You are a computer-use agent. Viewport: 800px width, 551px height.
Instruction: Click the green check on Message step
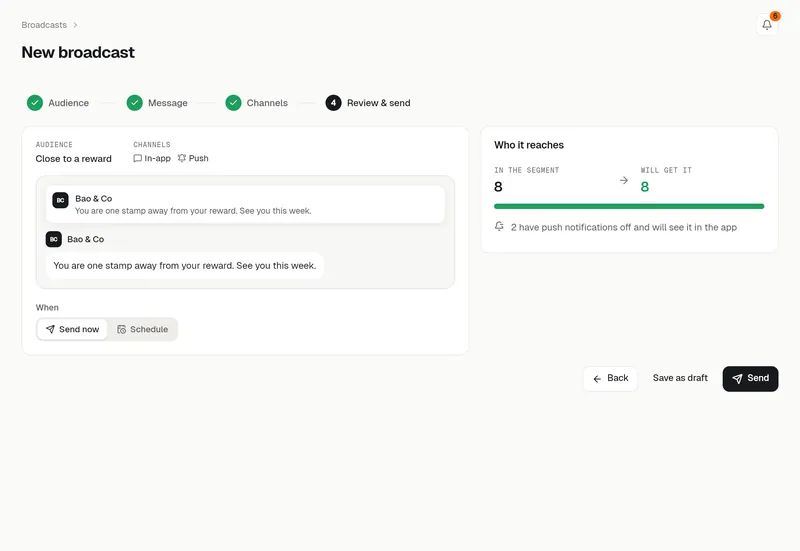click(x=134, y=103)
